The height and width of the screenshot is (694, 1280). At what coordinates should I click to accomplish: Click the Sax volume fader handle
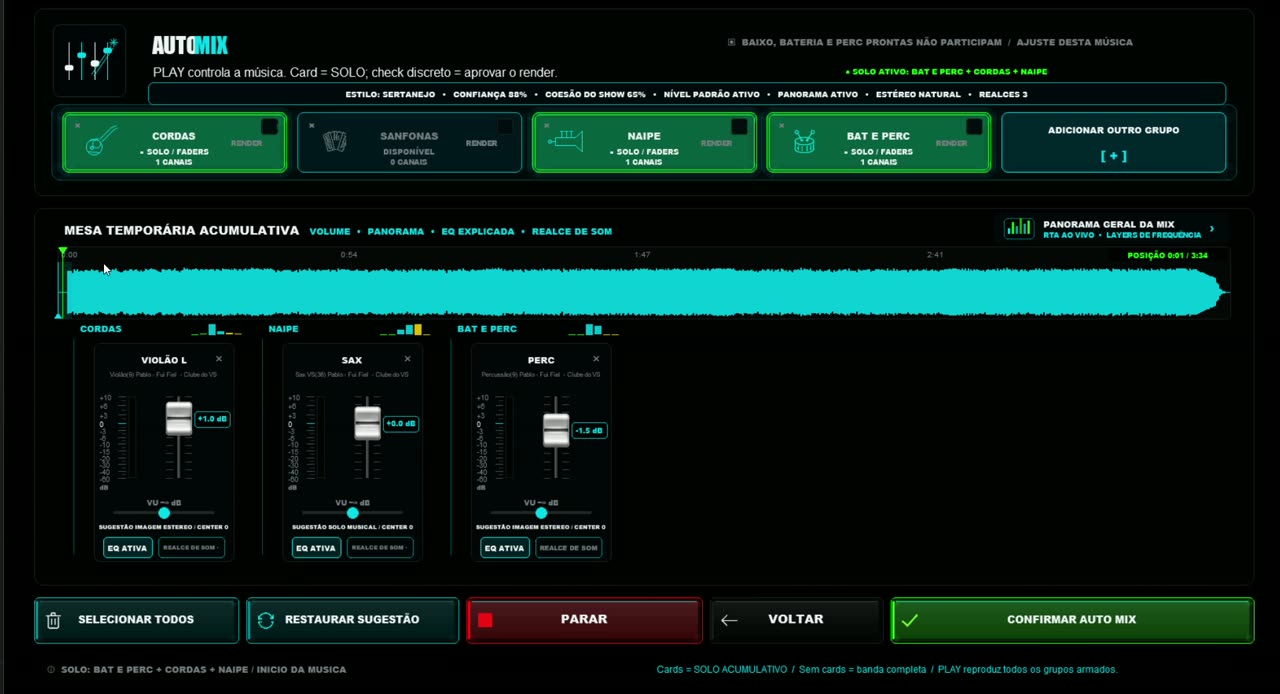(367, 423)
